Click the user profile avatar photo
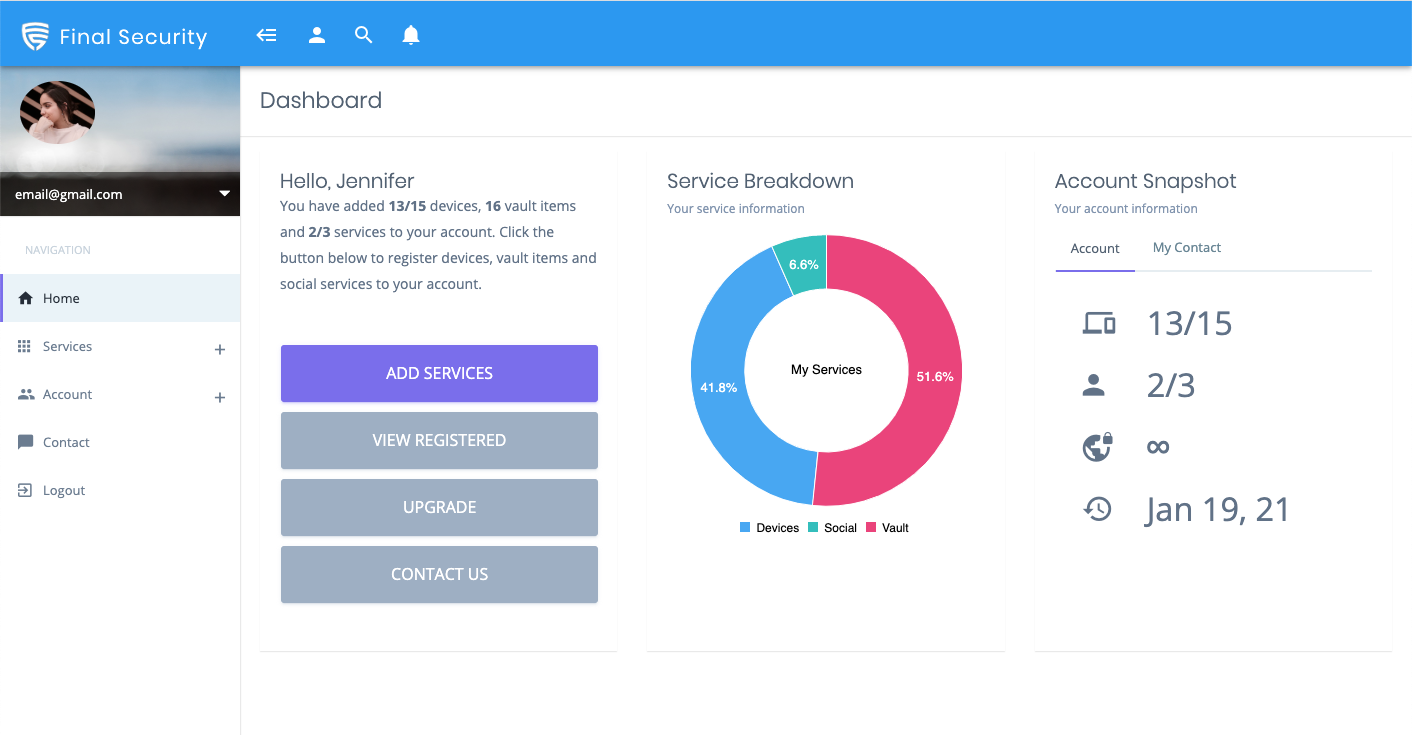Image resolution: width=1412 pixels, height=735 pixels. [x=57, y=112]
